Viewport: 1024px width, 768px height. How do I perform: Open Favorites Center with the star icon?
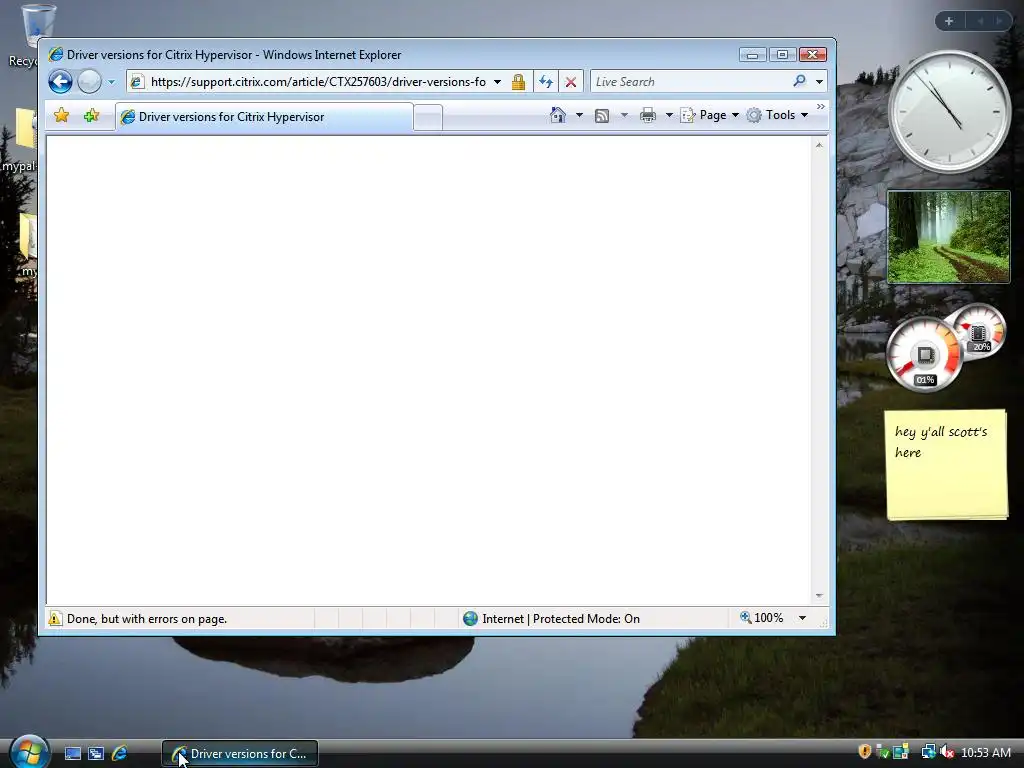click(61, 116)
